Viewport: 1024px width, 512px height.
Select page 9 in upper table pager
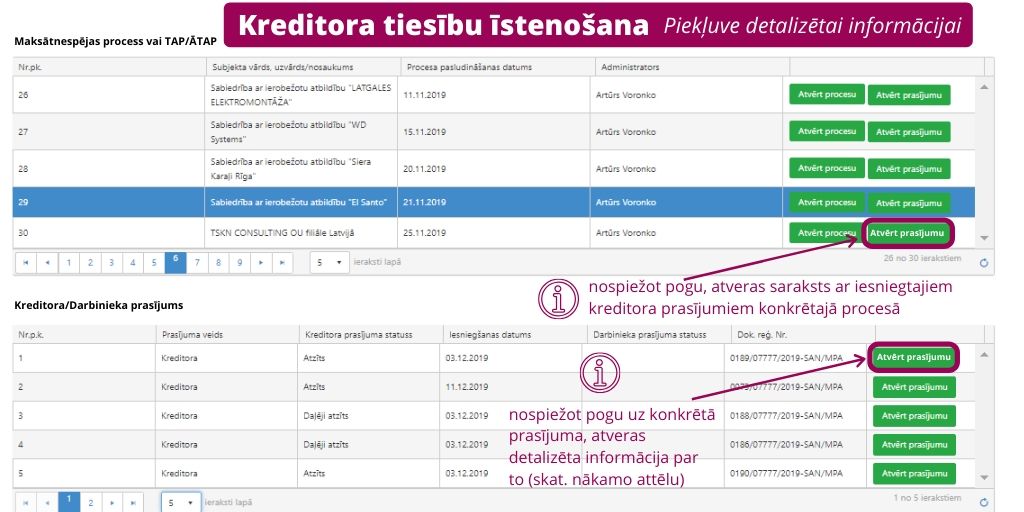(x=240, y=263)
